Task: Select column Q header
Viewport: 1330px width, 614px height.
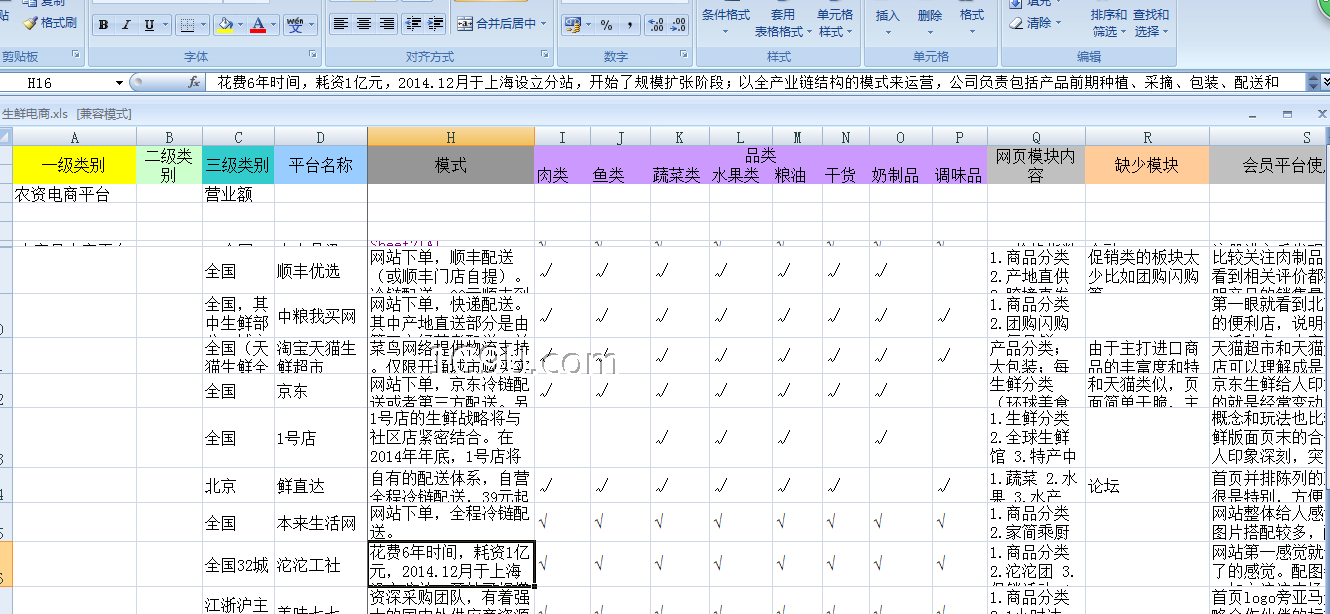Action: coord(1036,137)
